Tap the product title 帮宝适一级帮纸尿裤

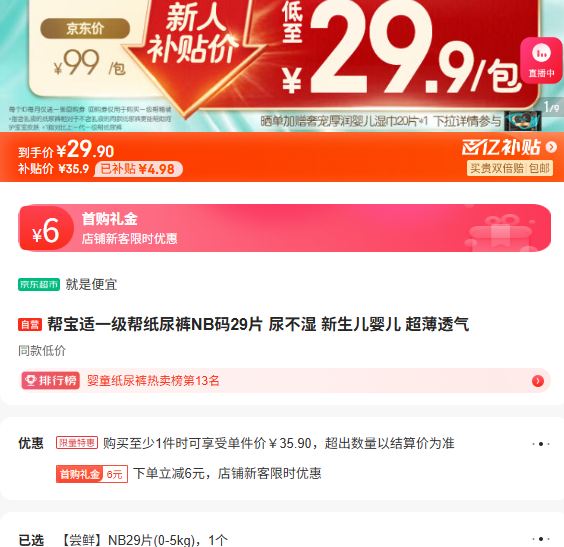258,324
